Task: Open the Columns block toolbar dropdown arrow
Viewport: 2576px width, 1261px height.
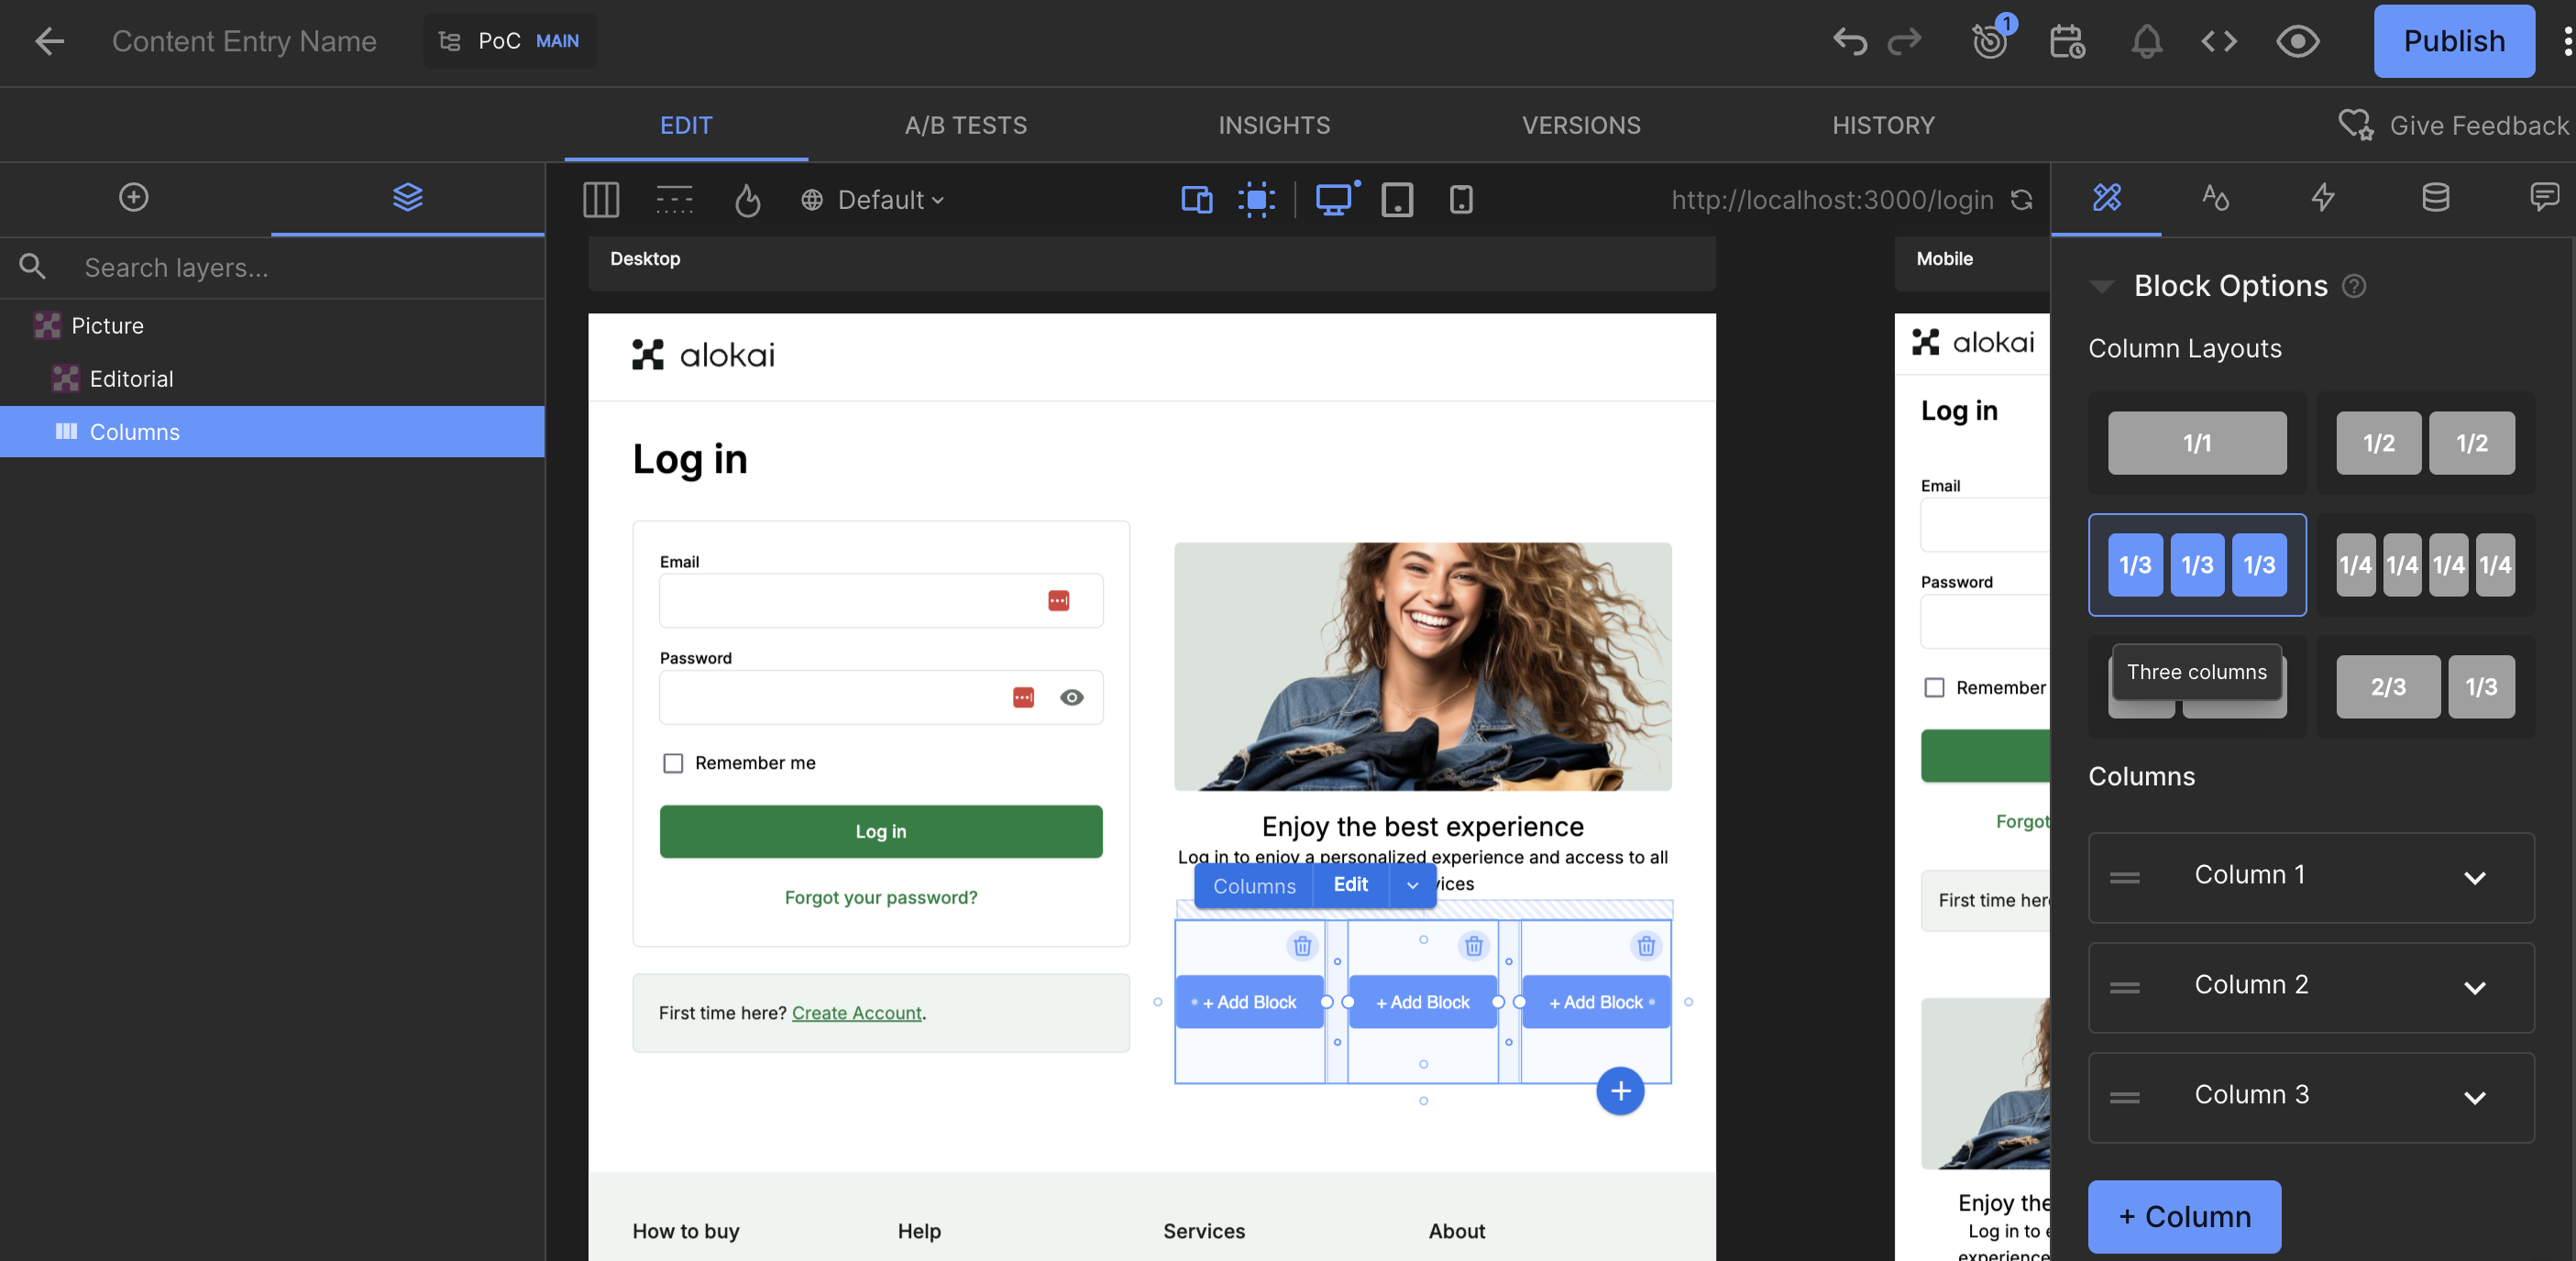Action: coord(1412,885)
